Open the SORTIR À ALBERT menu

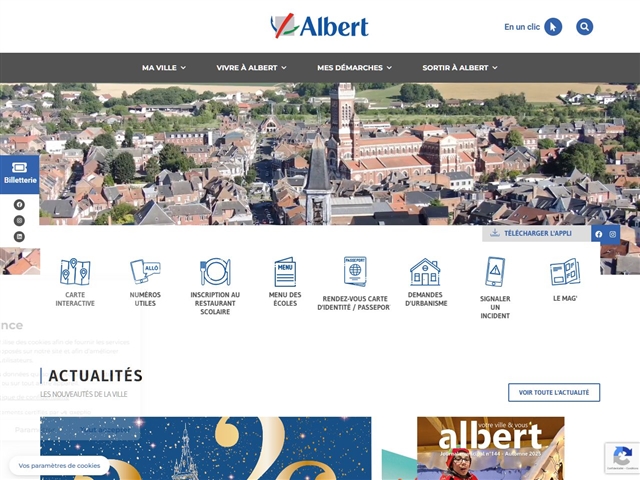point(460,68)
